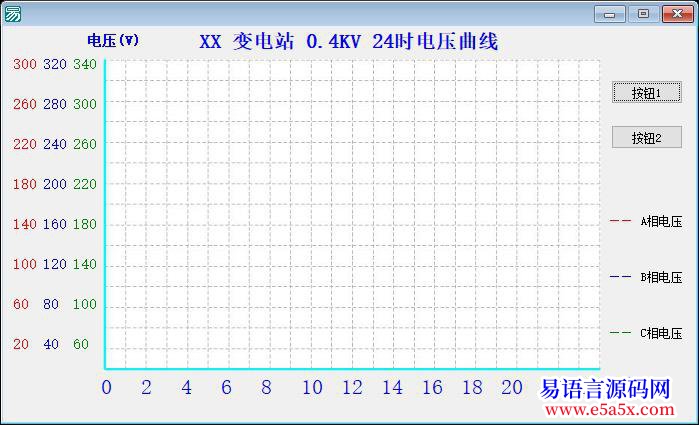The width and height of the screenshot is (699, 425).
Task: Click the red y-axis value 260
Action: (25, 104)
